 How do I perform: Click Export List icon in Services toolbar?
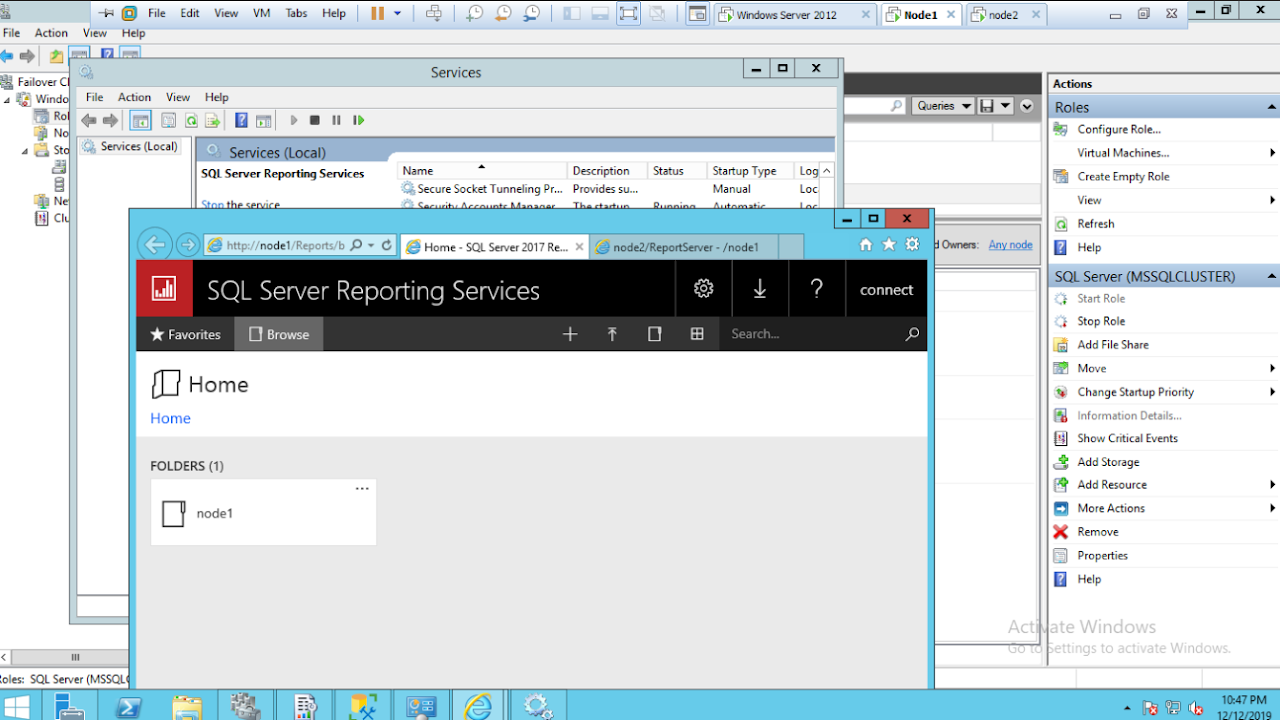[x=212, y=120]
